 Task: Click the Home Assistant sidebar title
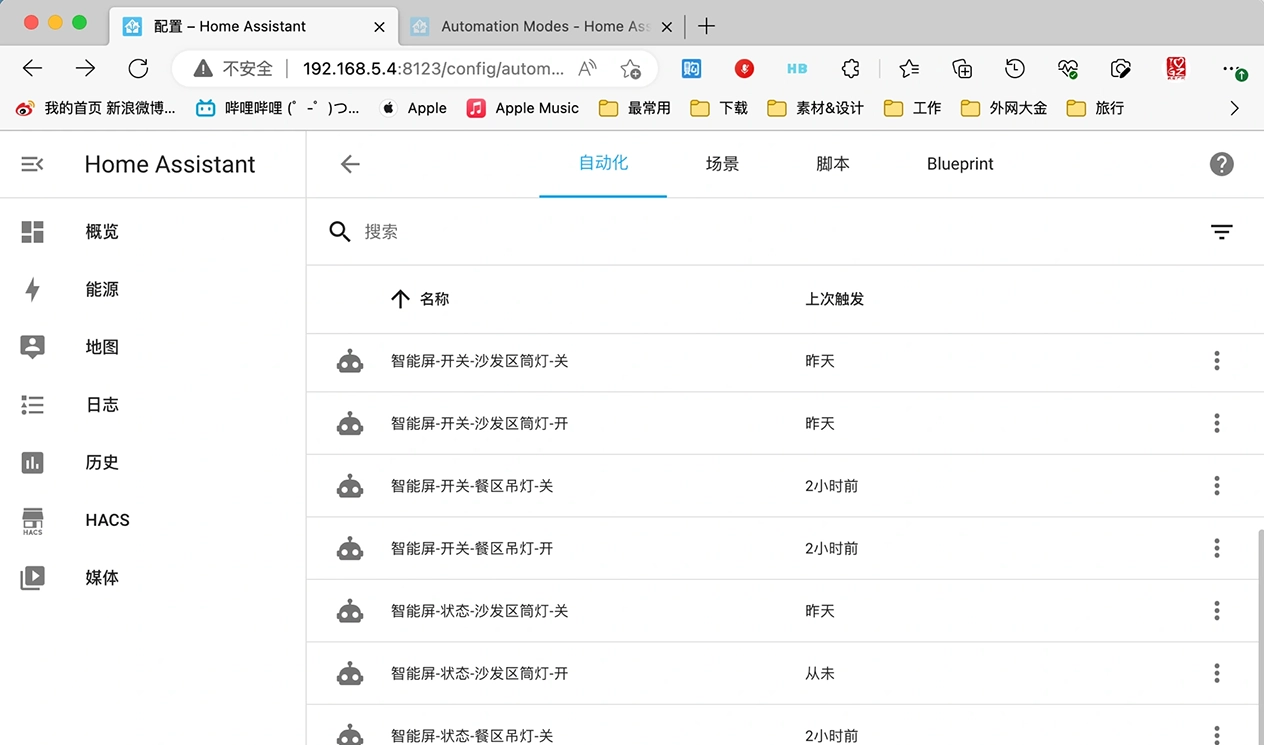tap(170, 164)
